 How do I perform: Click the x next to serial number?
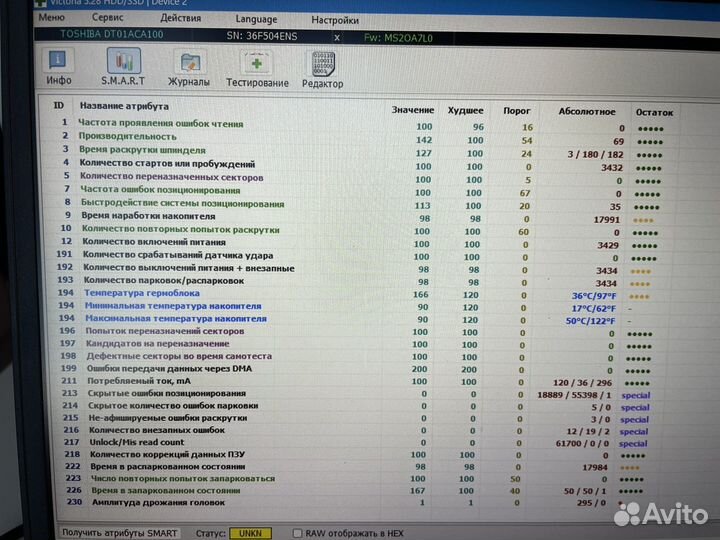point(336,37)
